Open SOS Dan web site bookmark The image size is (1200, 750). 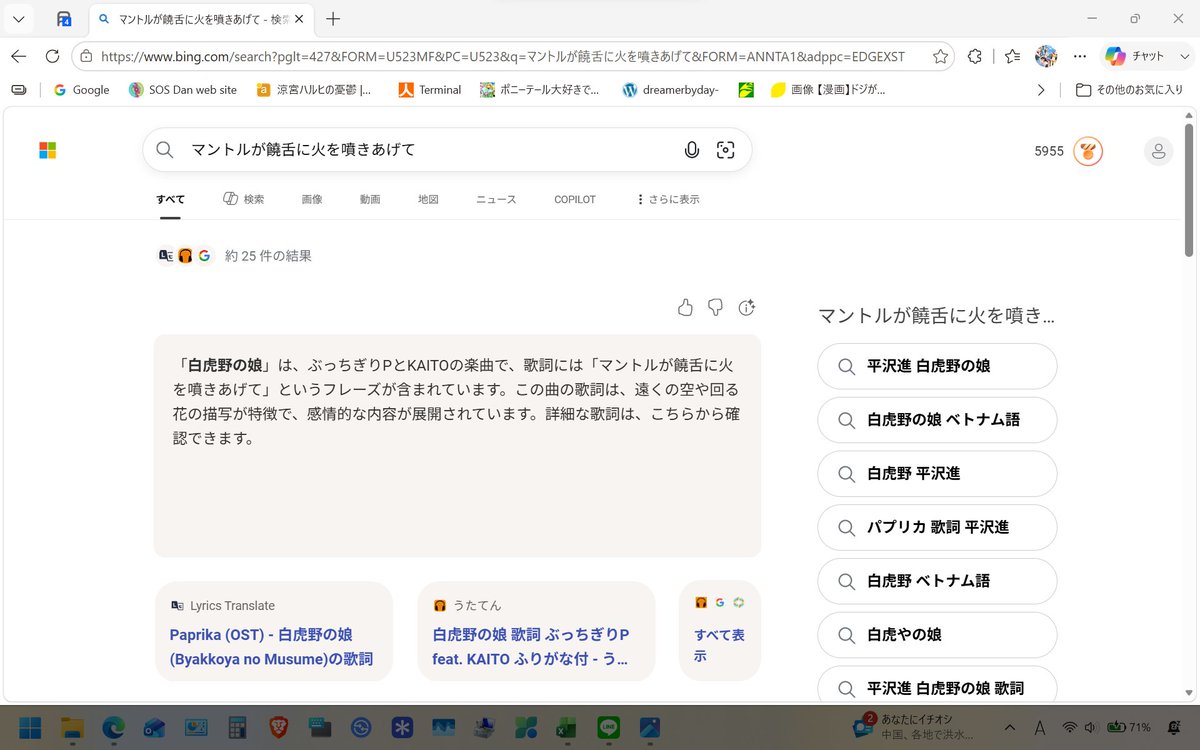[x=183, y=90]
